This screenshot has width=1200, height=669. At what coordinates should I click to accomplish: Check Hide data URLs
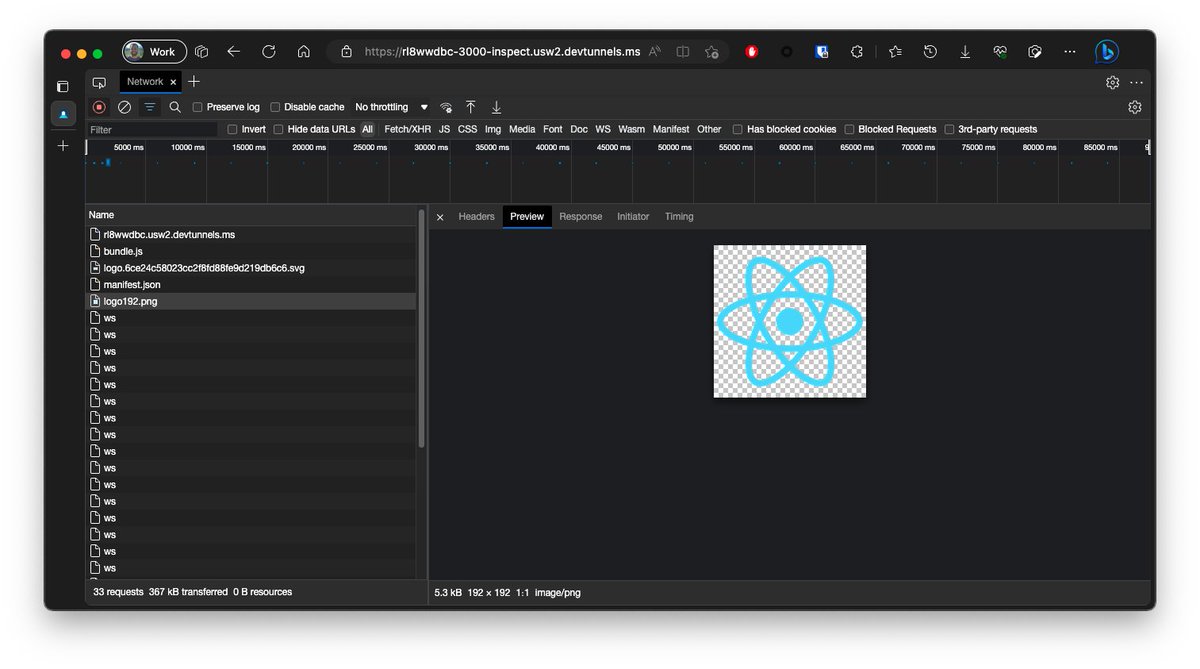pos(279,129)
